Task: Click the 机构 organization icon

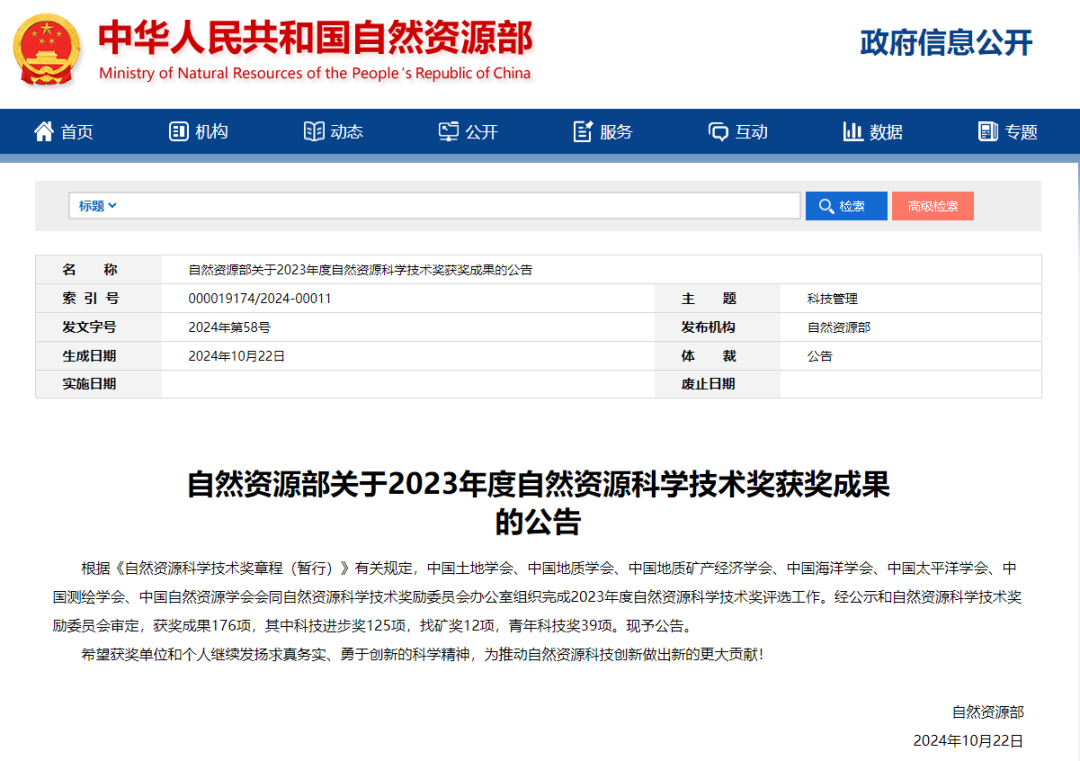Action: [179, 131]
